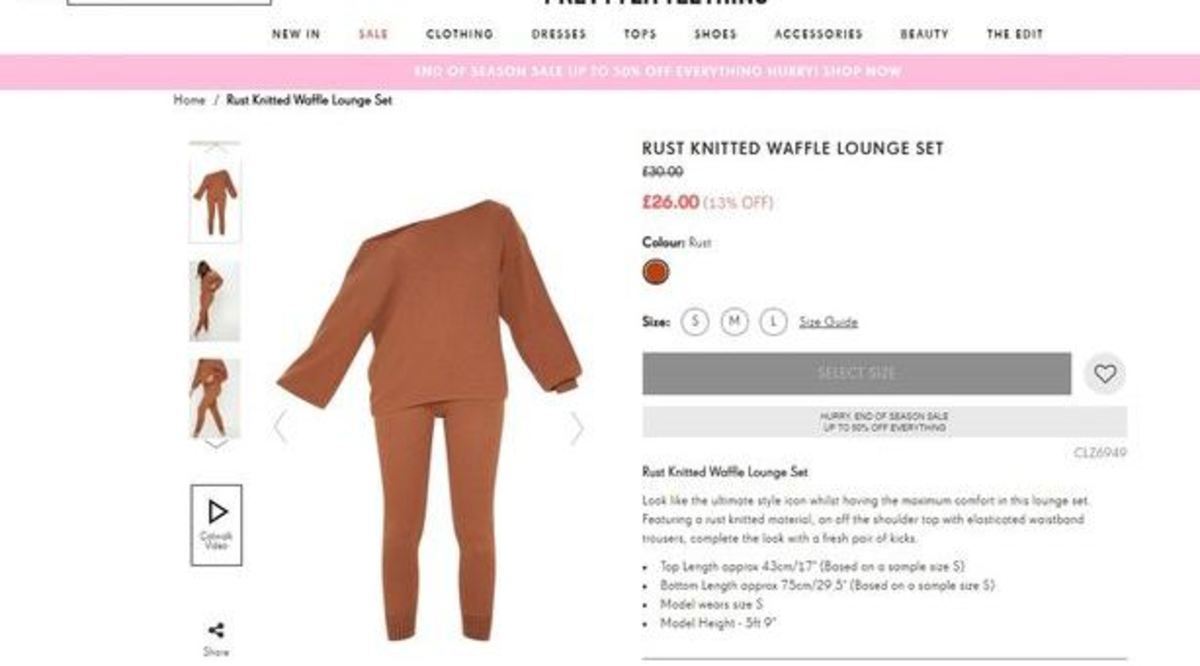View first product thumbnail
The image size is (1200, 666).
tap(215, 199)
